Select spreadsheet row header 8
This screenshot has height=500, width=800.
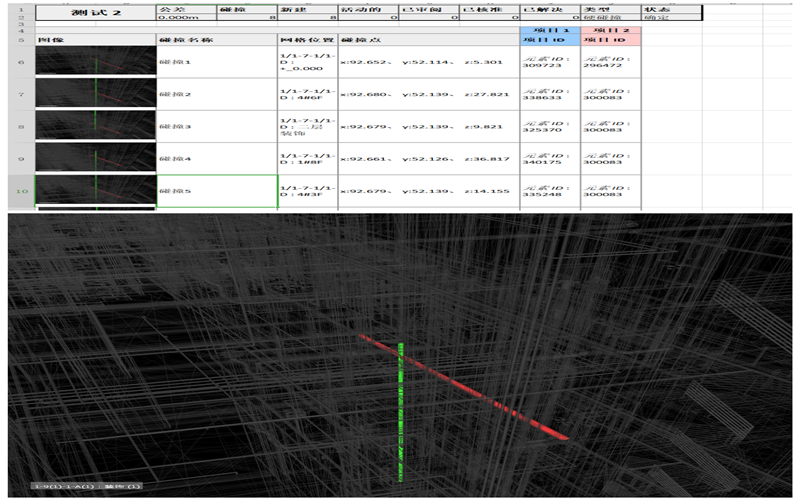click(x=21, y=127)
